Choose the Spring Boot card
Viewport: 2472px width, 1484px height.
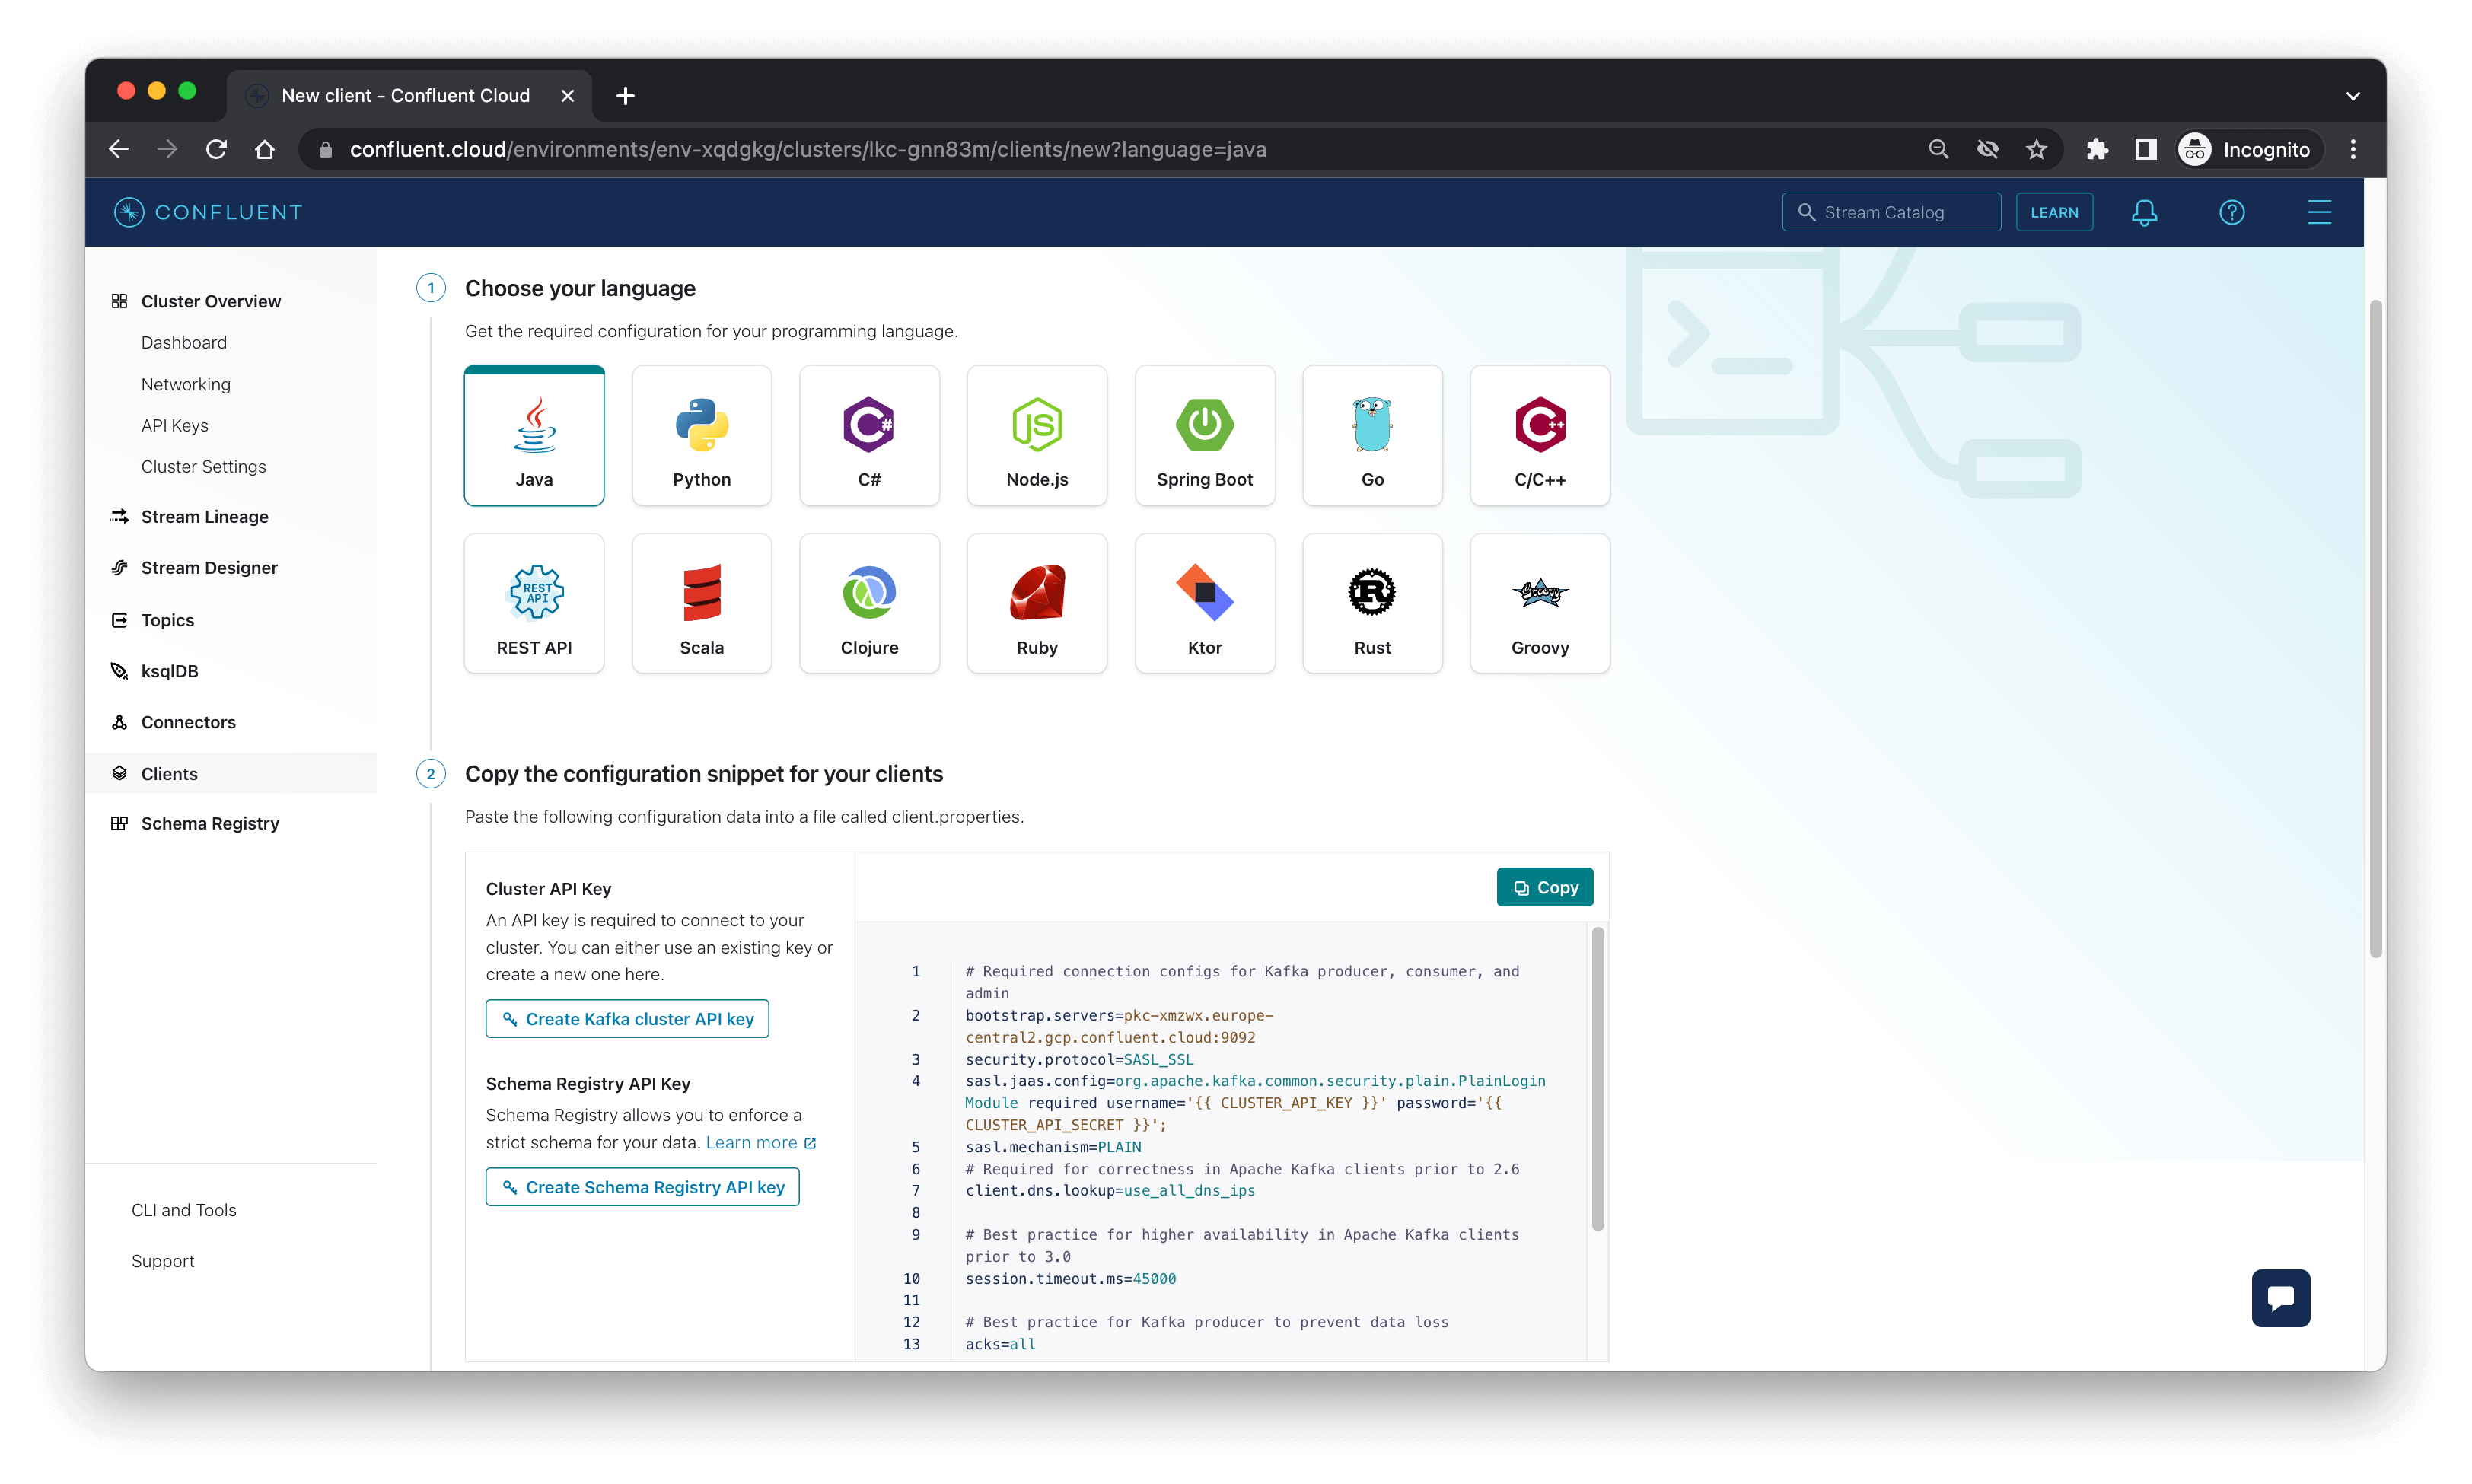1204,435
